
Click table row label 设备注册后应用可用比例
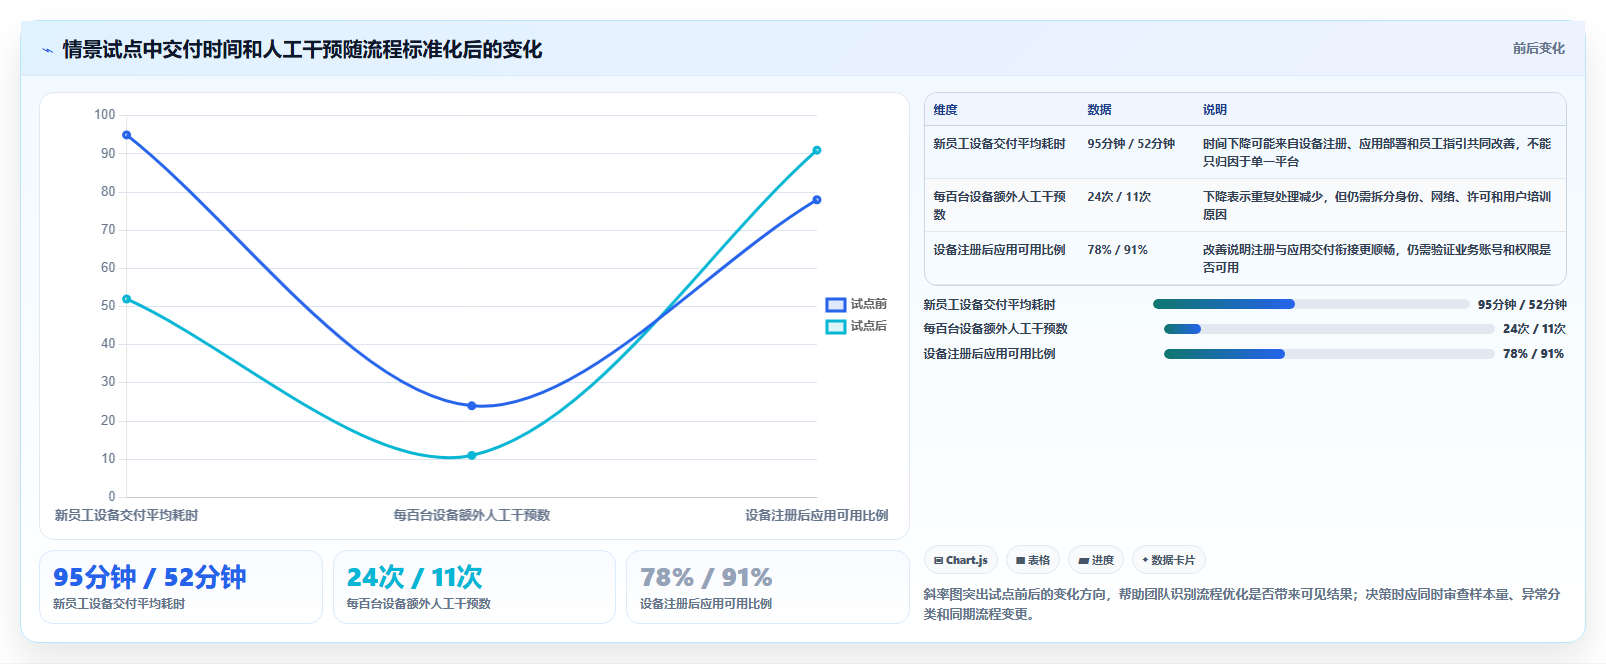point(999,250)
